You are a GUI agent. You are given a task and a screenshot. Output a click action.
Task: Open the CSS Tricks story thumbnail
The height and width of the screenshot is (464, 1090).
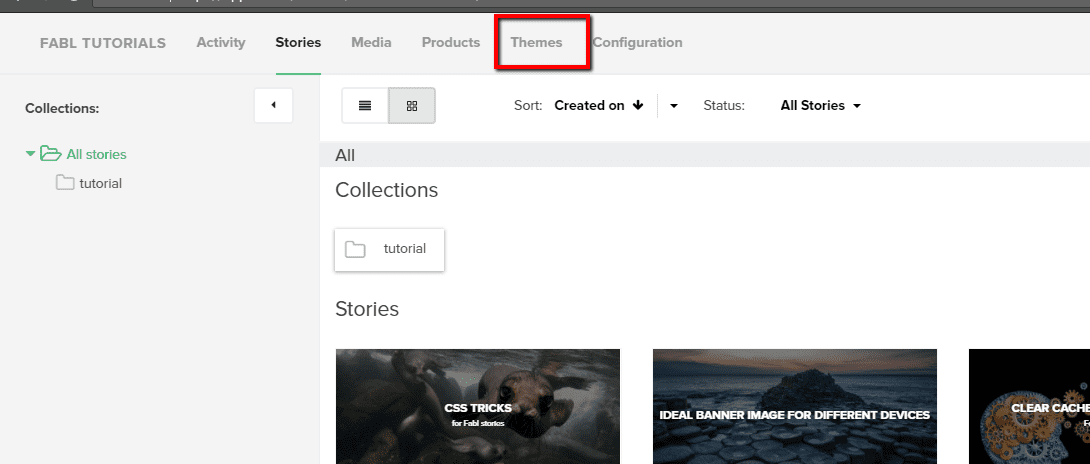tap(478, 406)
